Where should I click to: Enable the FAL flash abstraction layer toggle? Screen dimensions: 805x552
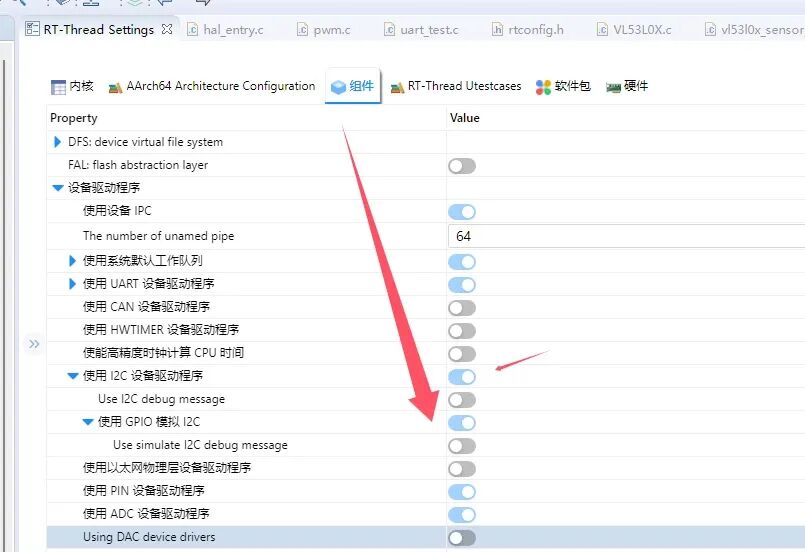click(462, 165)
